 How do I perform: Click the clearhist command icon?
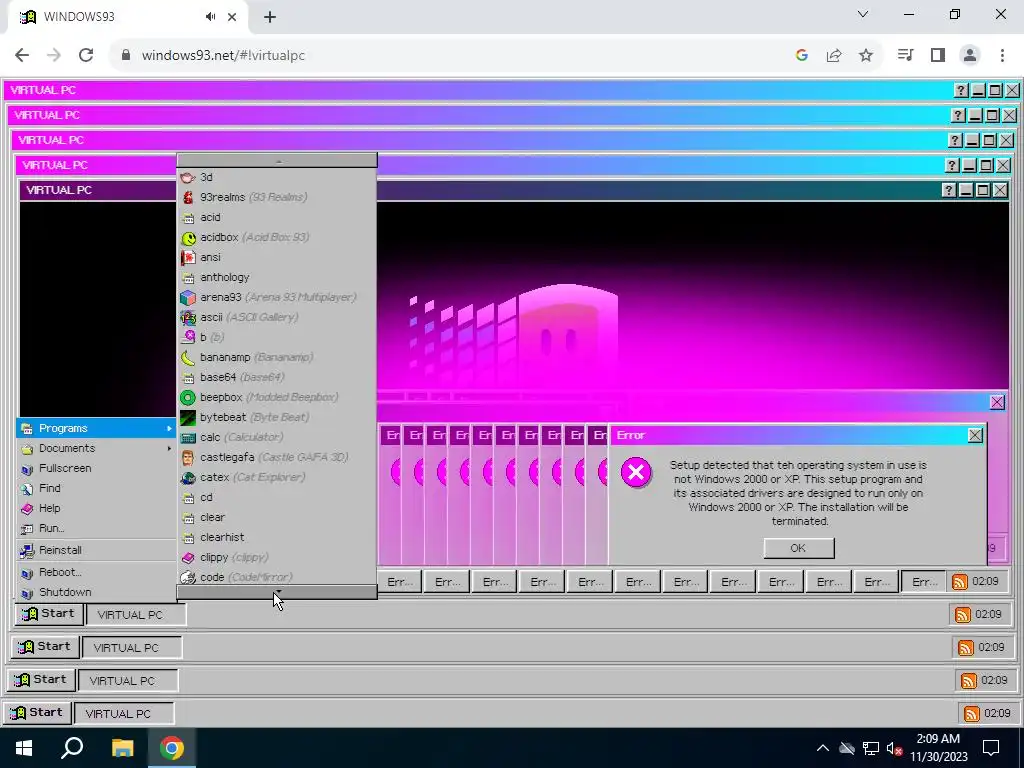click(188, 537)
